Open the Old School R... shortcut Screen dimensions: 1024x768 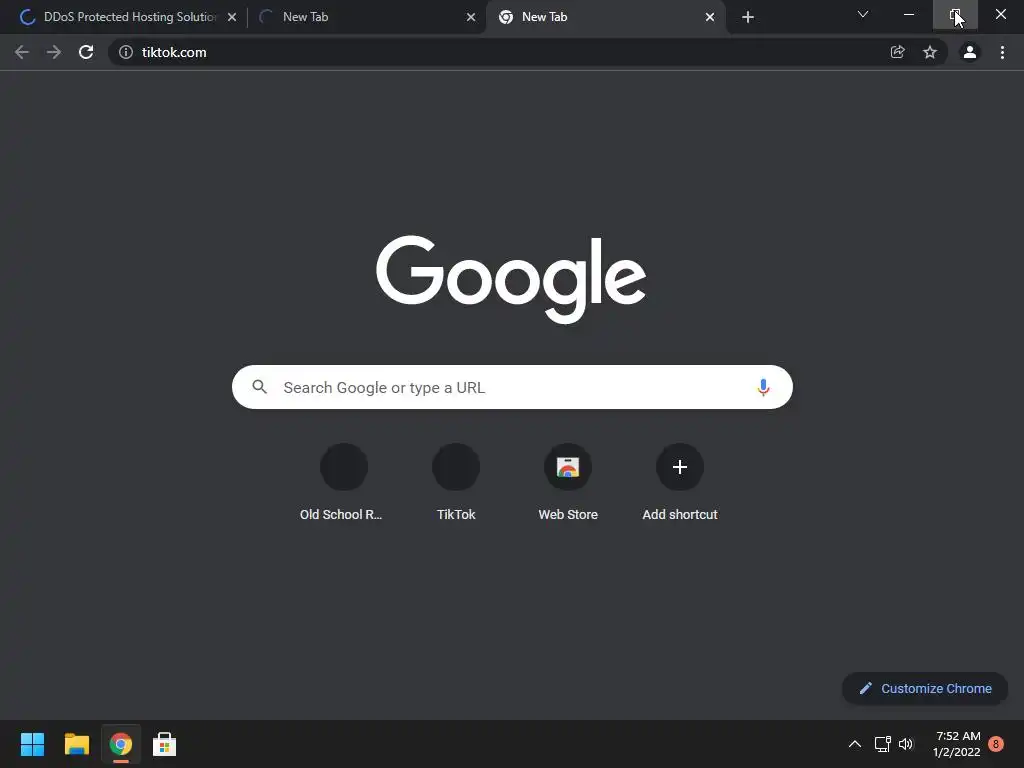pyautogui.click(x=344, y=482)
